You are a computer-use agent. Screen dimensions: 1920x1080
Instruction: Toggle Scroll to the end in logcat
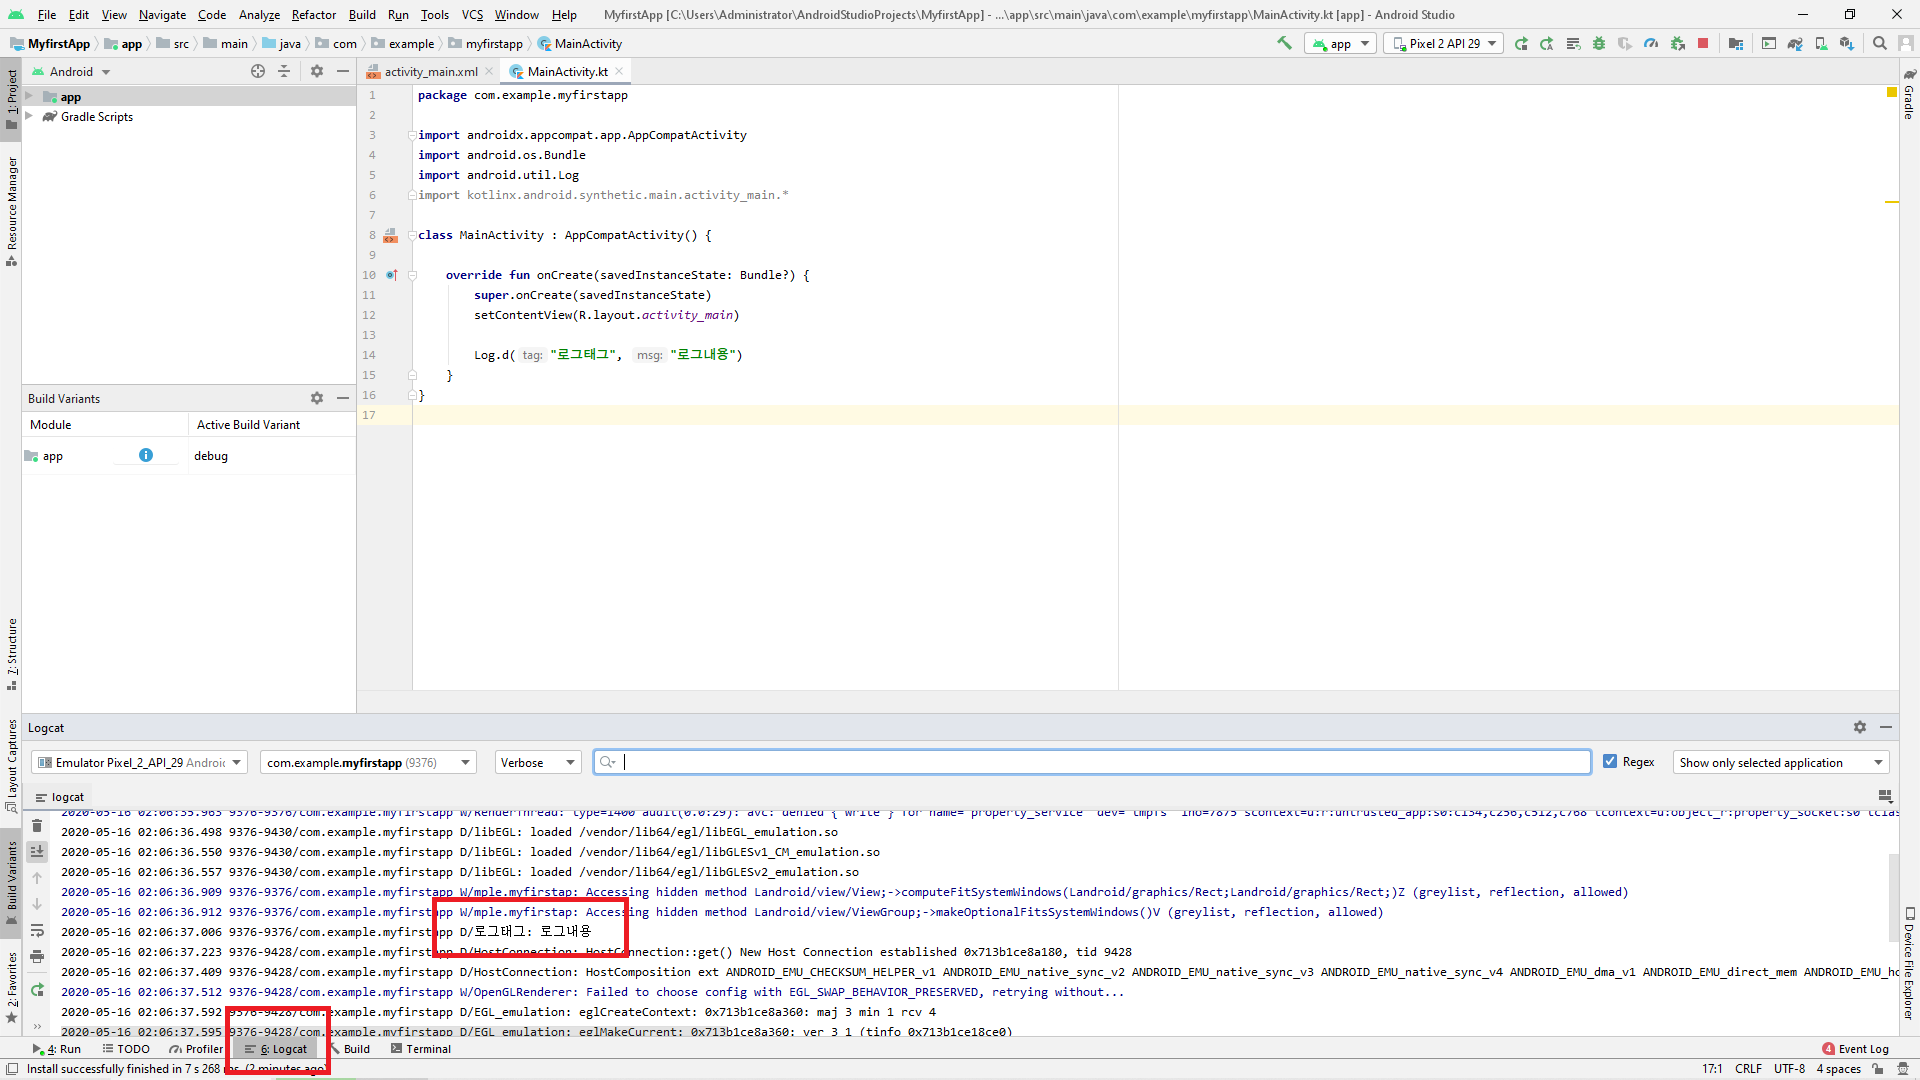point(37,852)
